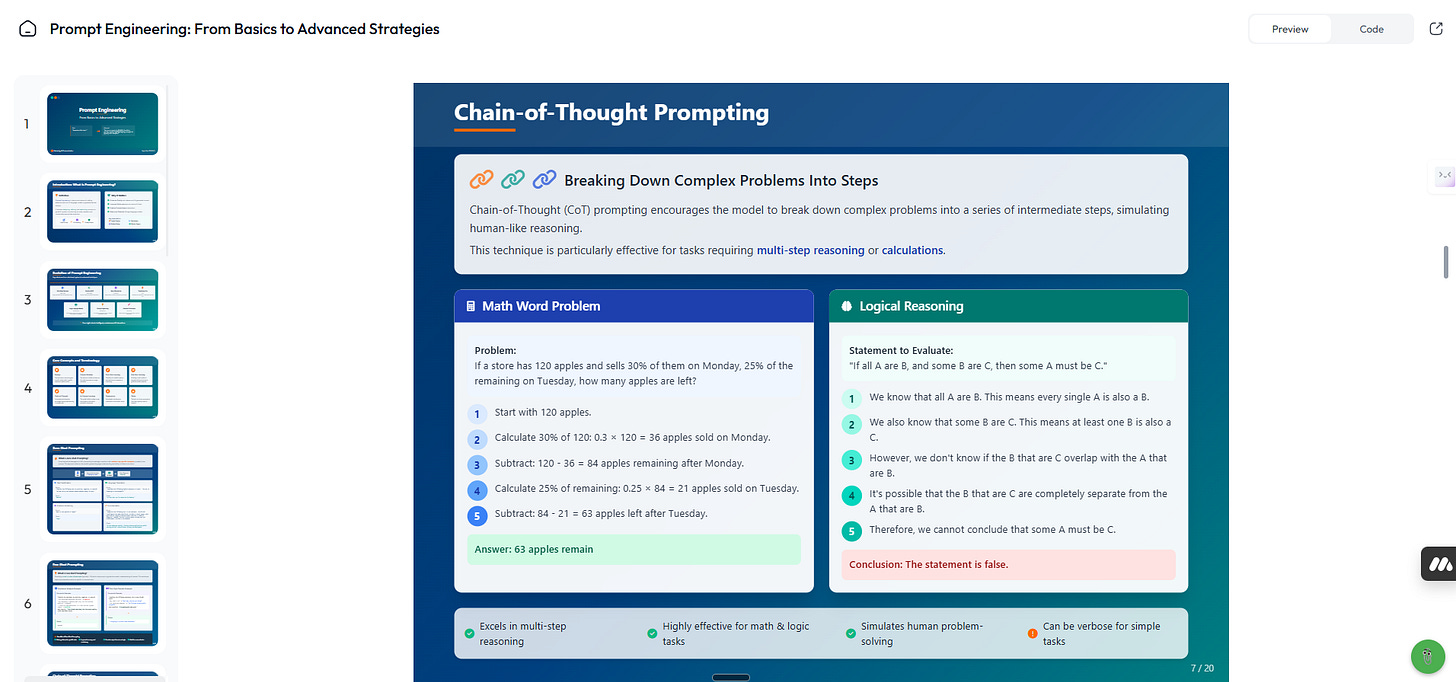The height and width of the screenshot is (682, 1456).
Task: Select the orange chain link icon on the slide
Action: pyautogui.click(x=482, y=179)
